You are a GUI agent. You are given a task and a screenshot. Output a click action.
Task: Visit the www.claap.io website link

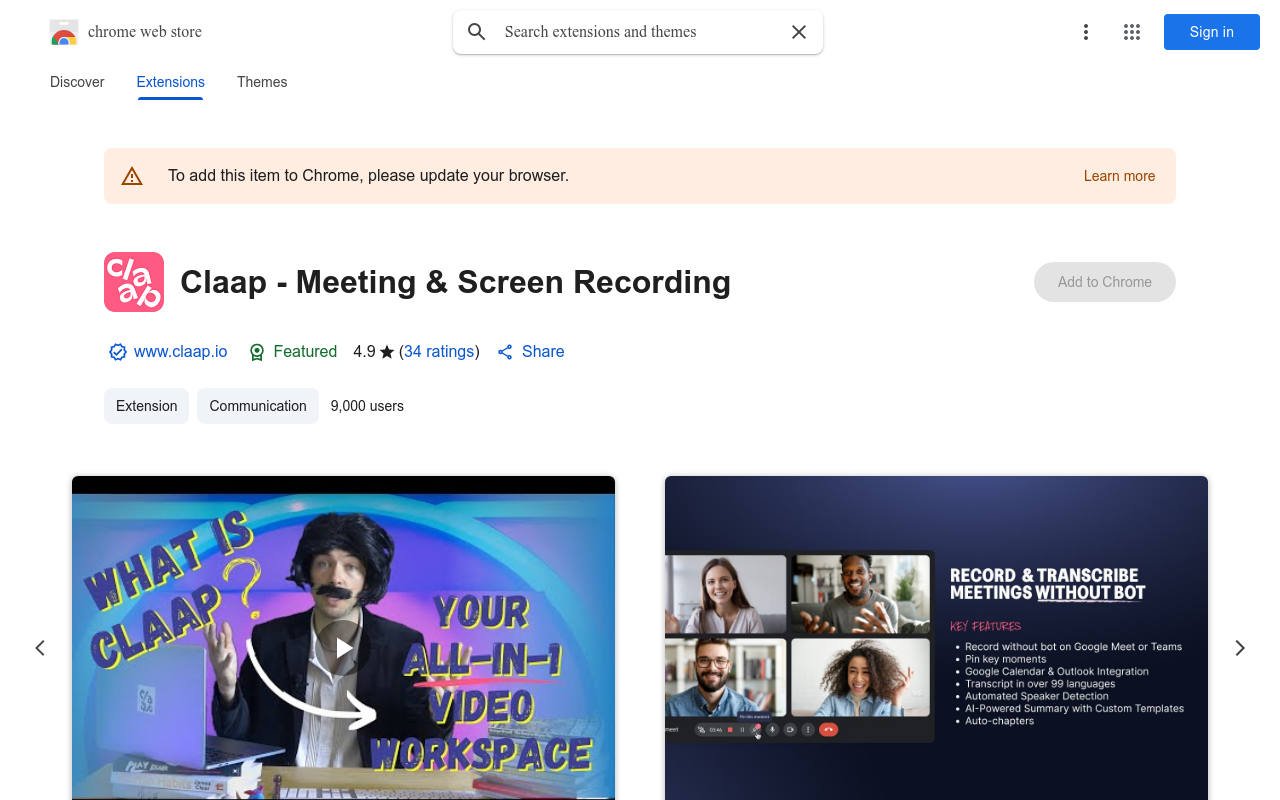181,352
